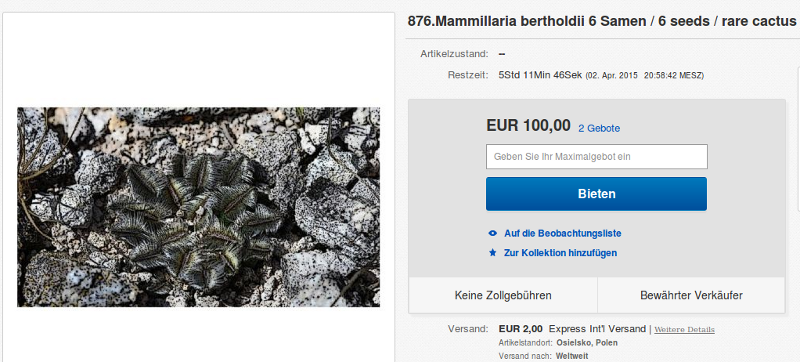Select the Keine Zollgebühren info box
Screen dimensions: 800x362
click(x=503, y=295)
